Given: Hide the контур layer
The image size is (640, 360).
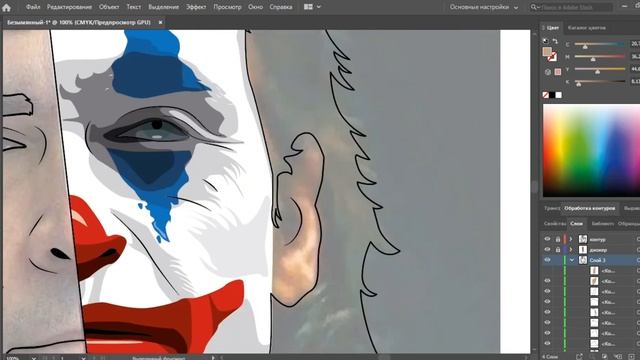Looking at the screenshot, I should pos(547,239).
